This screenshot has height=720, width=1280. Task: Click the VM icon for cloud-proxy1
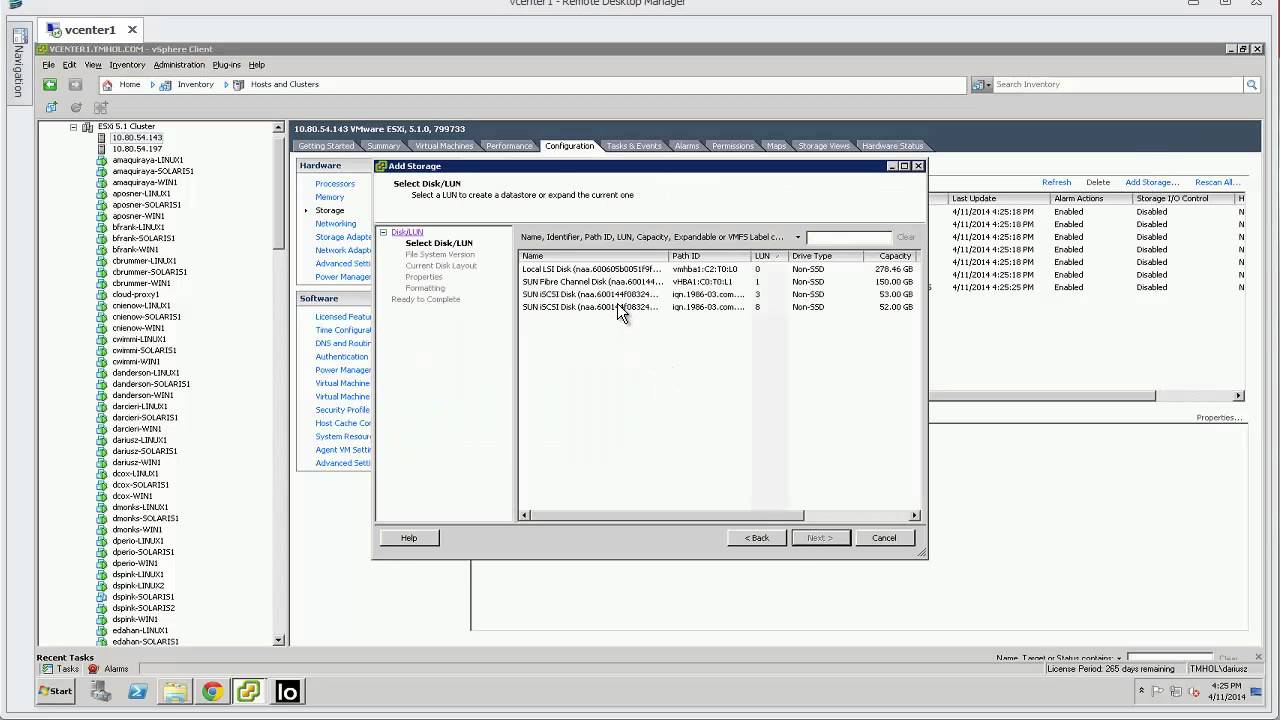coord(102,295)
